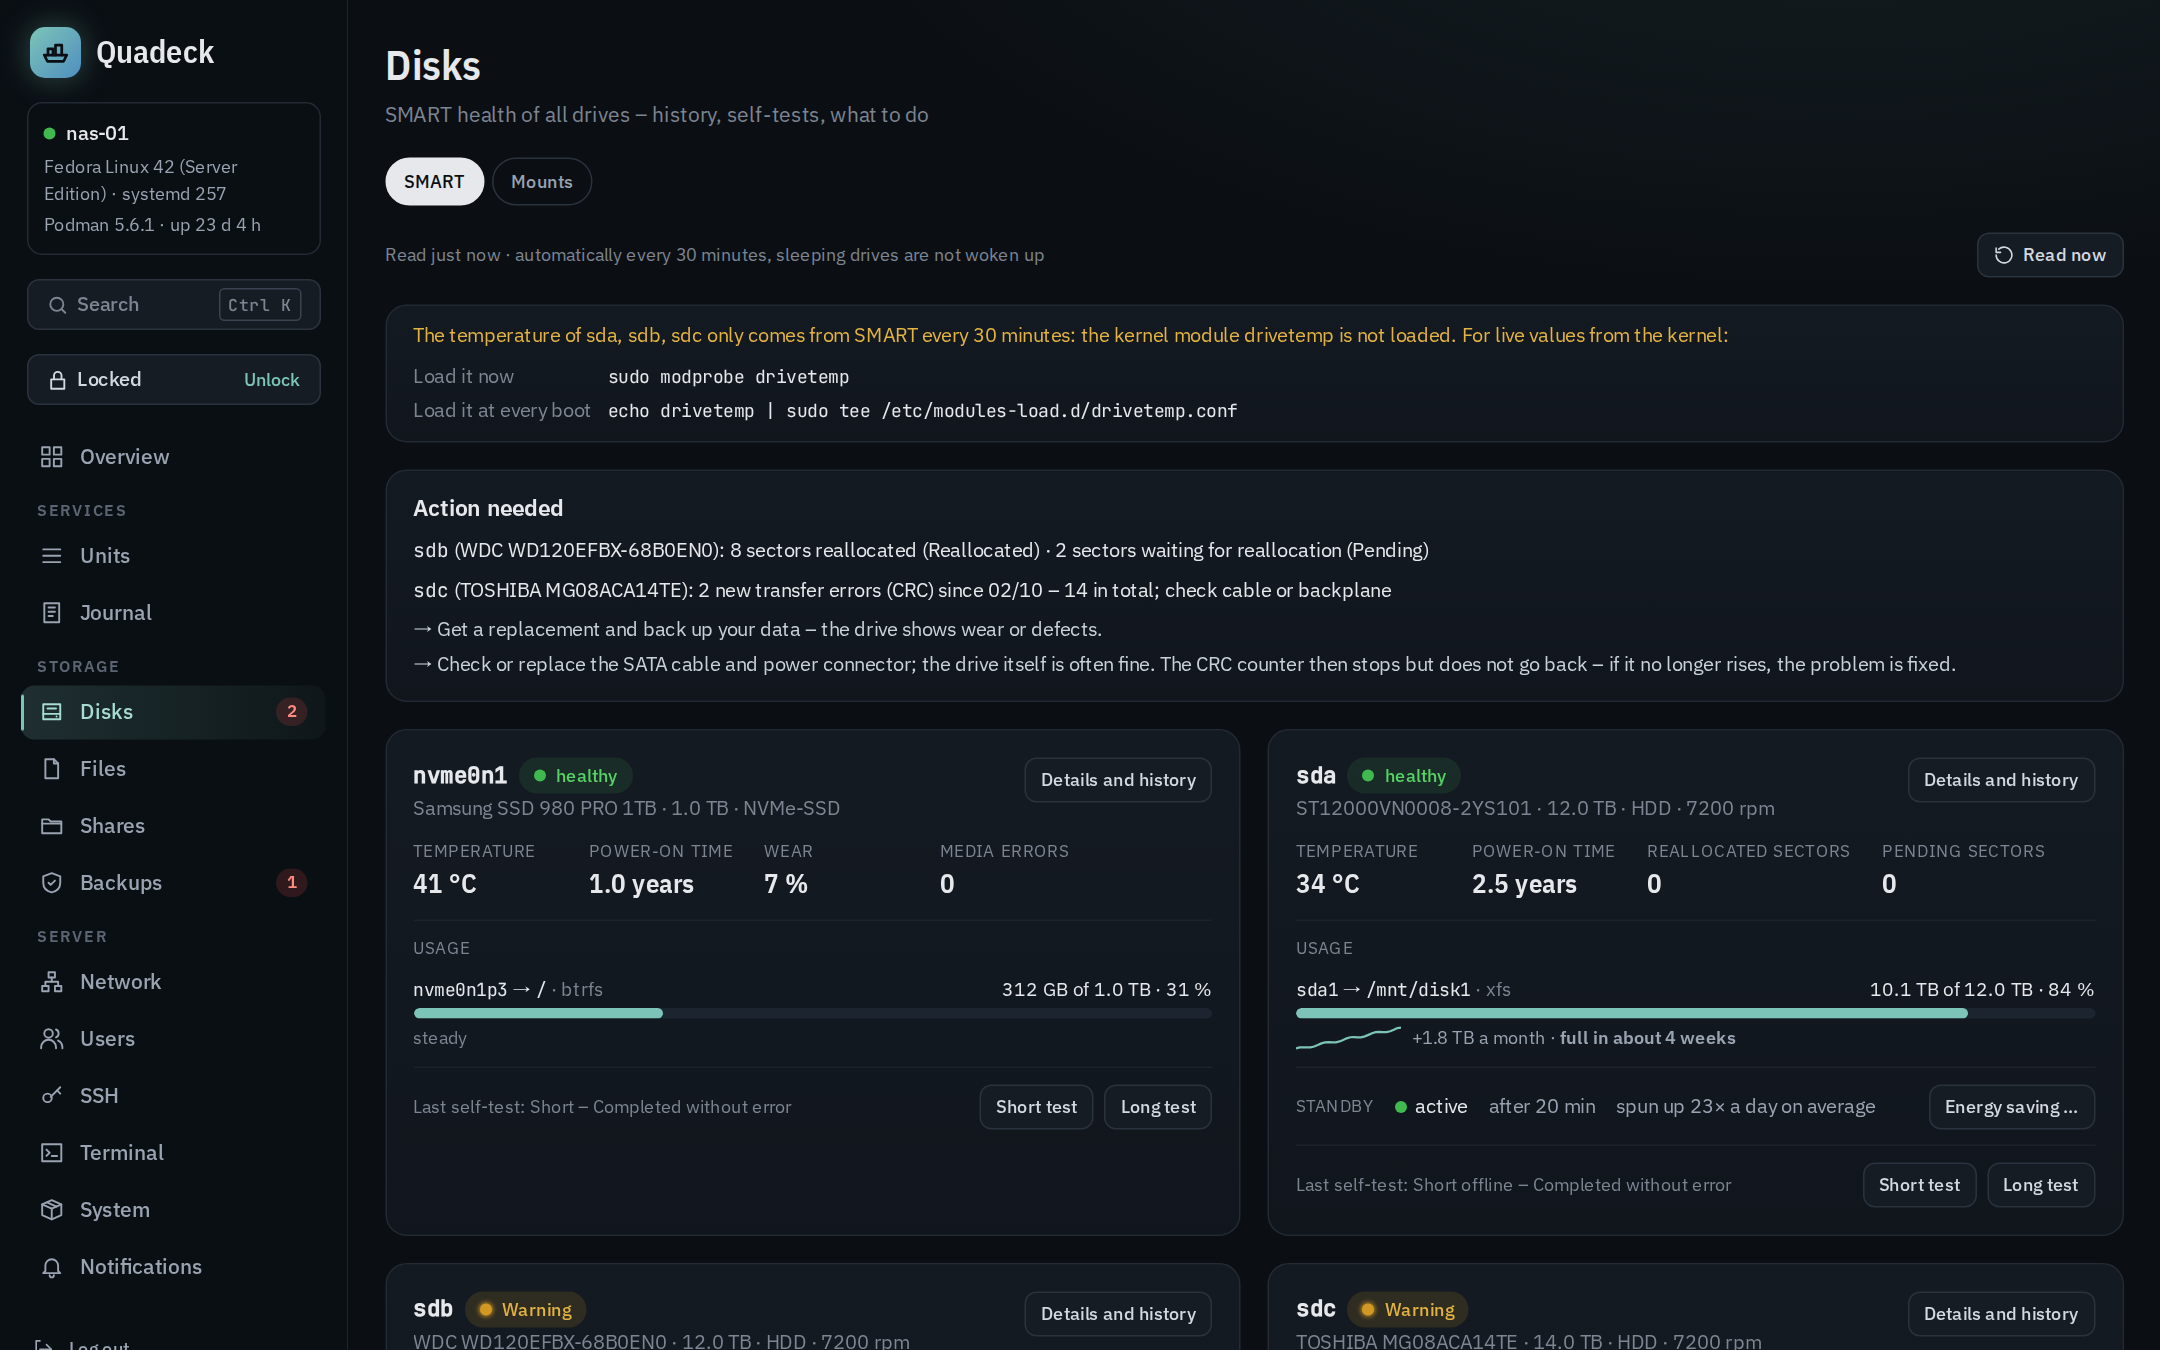Start a Short test on nvme0n1
Screen dimensions: 2160x1350
(x=1036, y=1107)
